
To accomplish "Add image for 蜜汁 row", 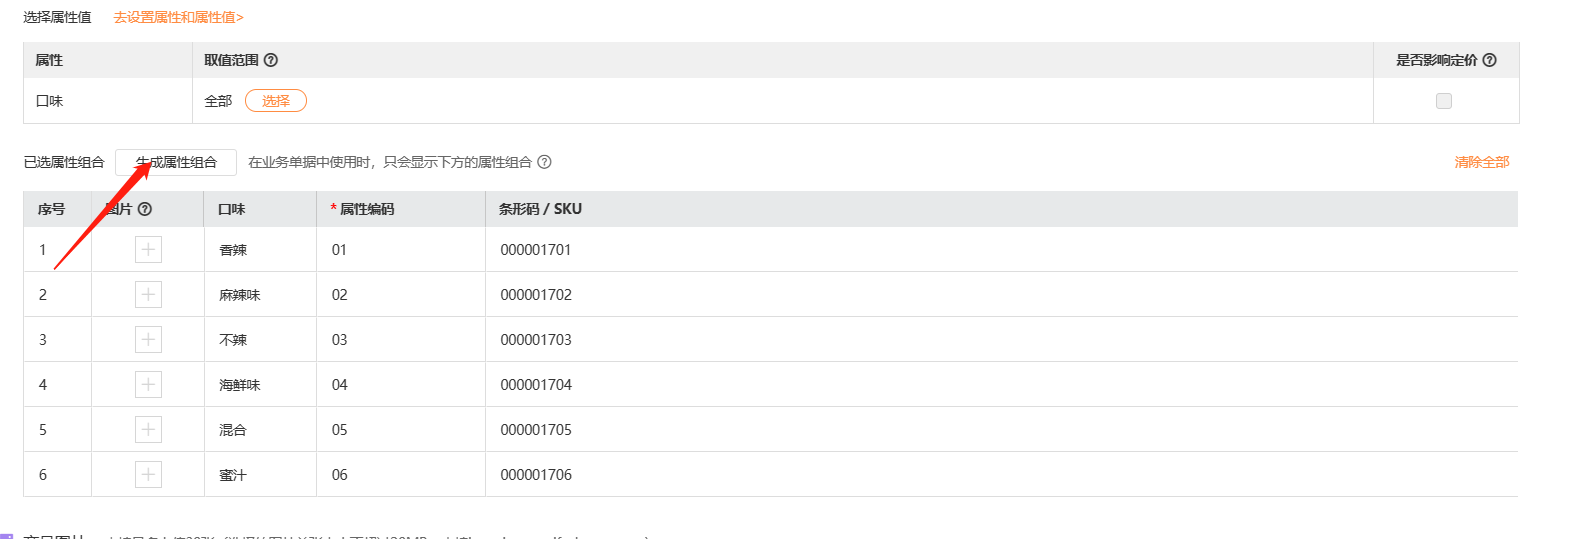I will pyautogui.click(x=148, y=474).
